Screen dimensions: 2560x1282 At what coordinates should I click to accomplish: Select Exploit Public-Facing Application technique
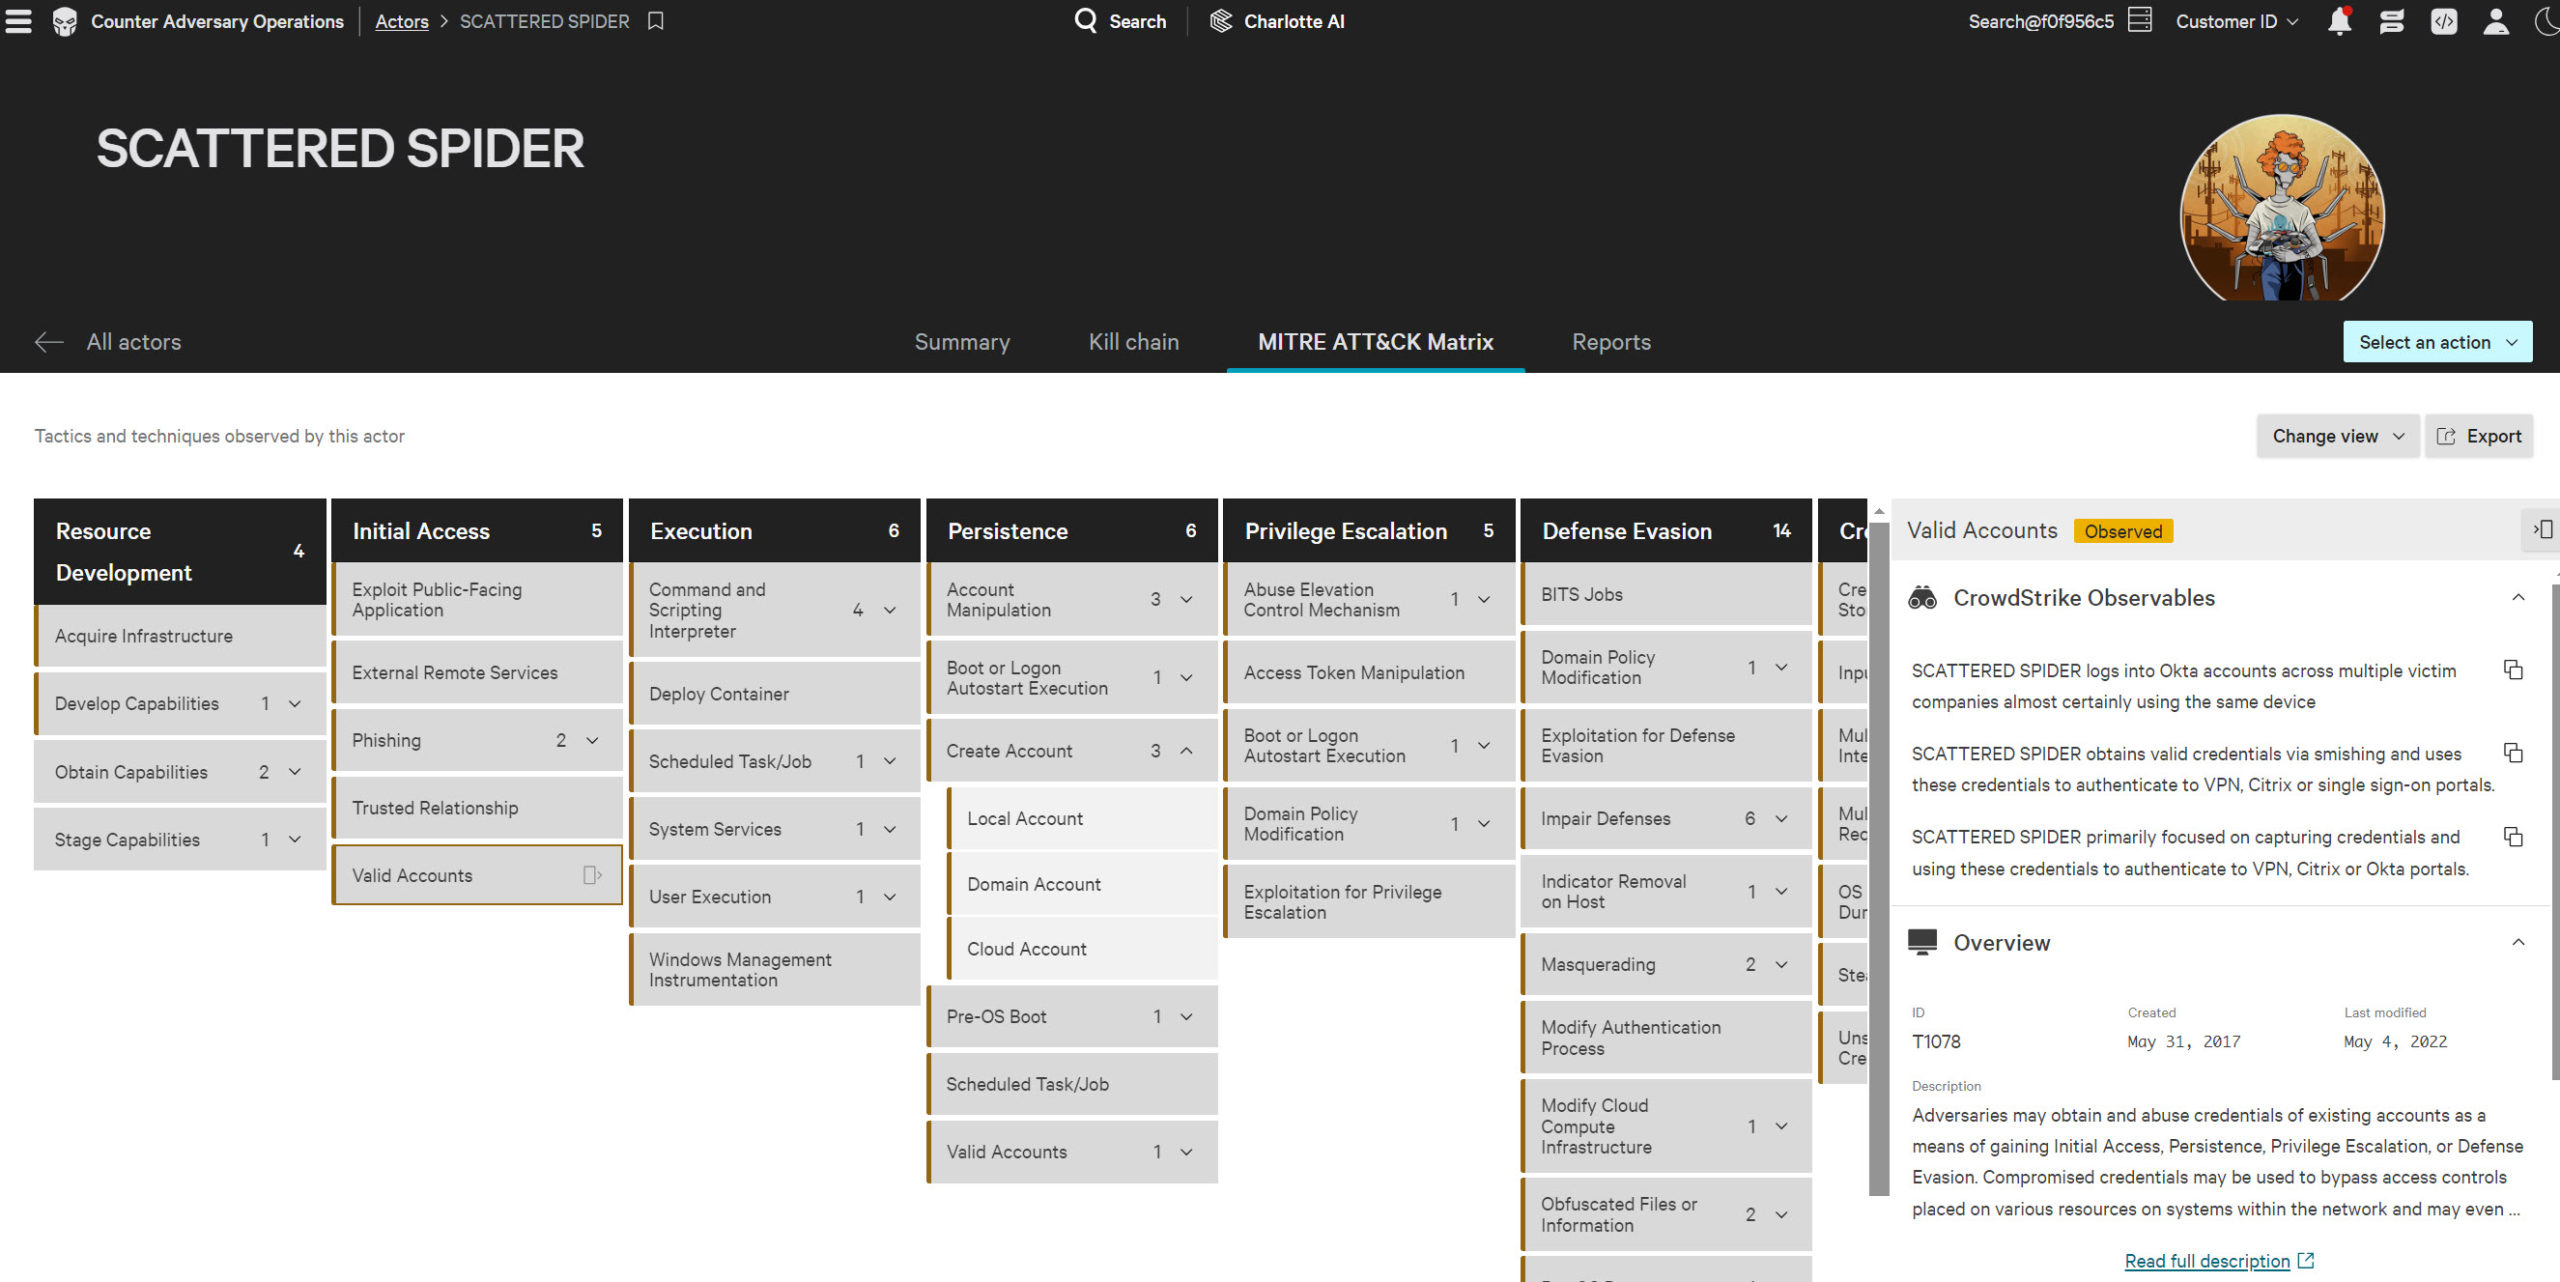(477, 600)
